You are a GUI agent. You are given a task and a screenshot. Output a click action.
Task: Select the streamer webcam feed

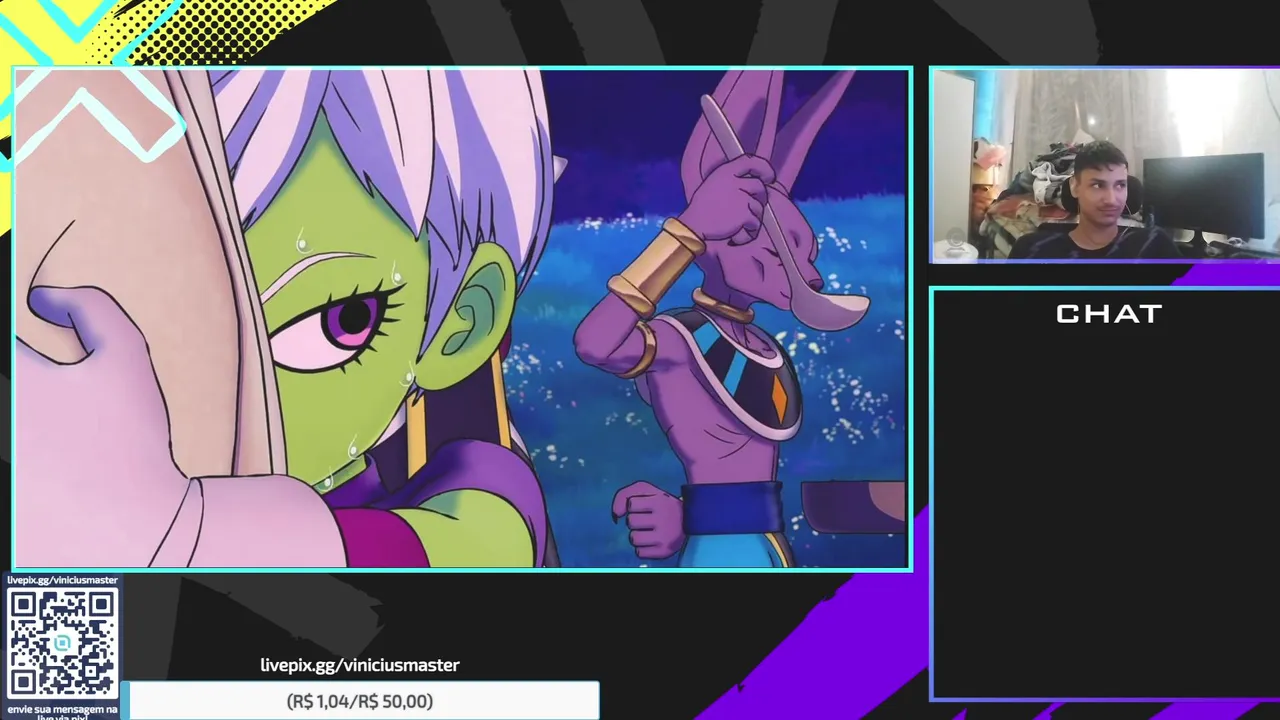[1105, 165]
